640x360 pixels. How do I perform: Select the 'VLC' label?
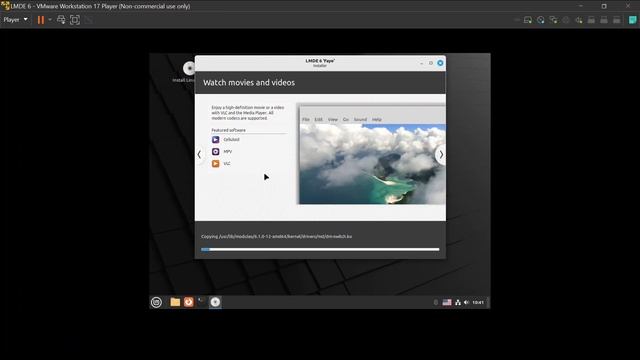tap(227, 164)
